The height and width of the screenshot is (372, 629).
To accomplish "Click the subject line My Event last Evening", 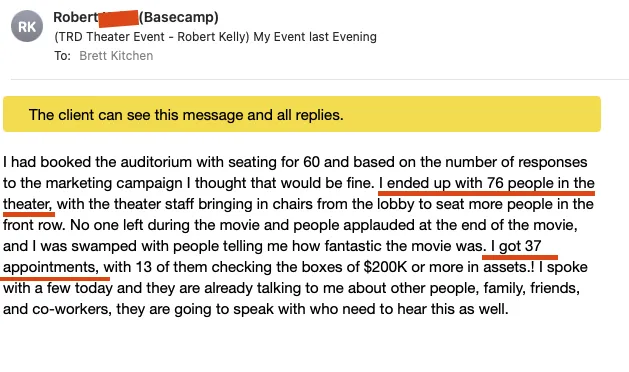I will pyautogui.click(x=315, y=37).
